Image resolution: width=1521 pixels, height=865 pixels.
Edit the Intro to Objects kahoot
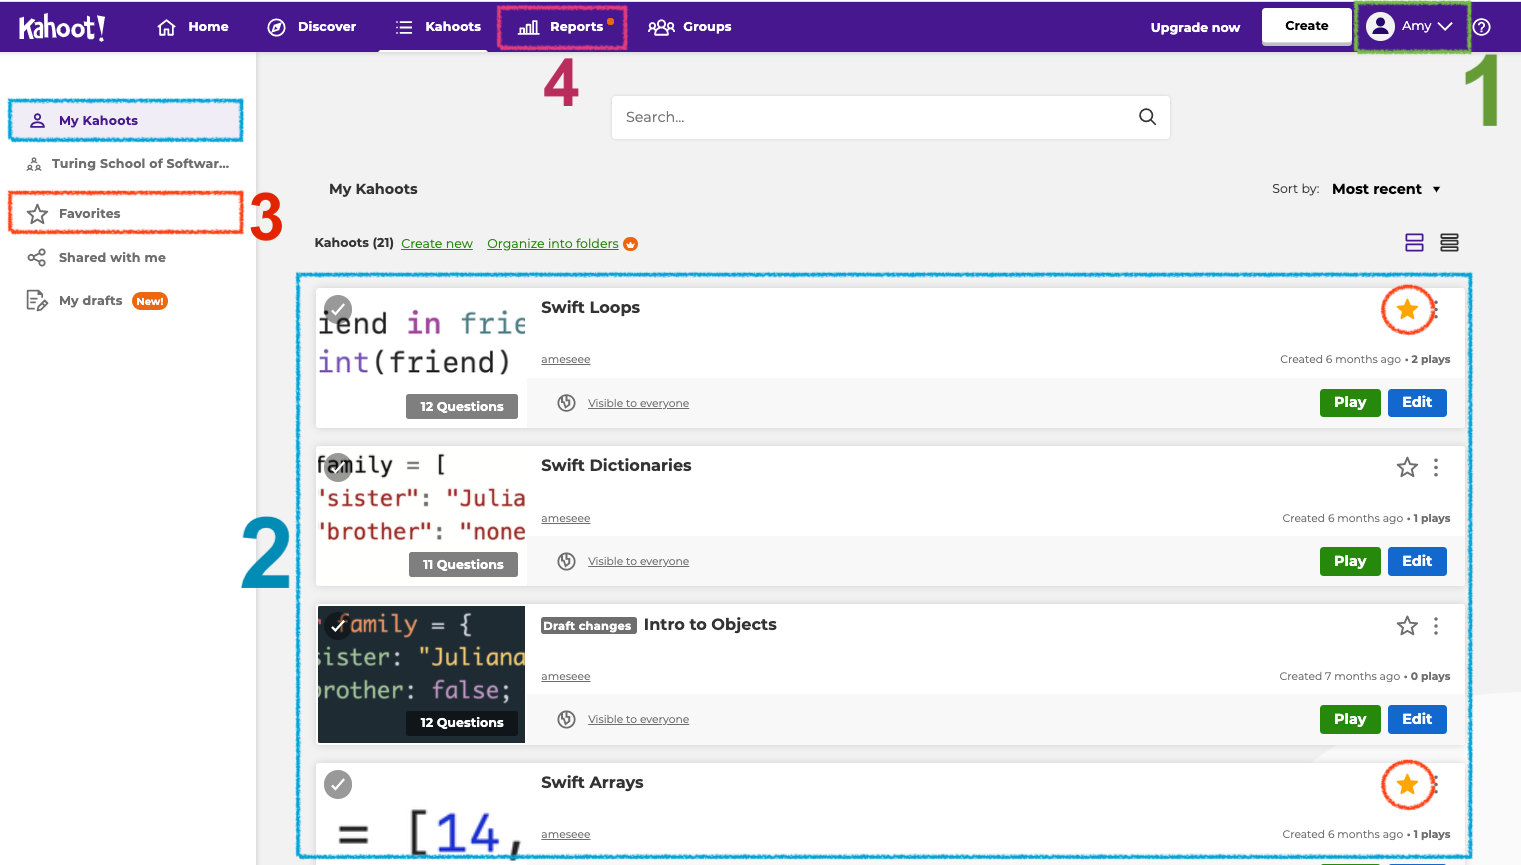pyautogui.click(x=1417, y=719)
